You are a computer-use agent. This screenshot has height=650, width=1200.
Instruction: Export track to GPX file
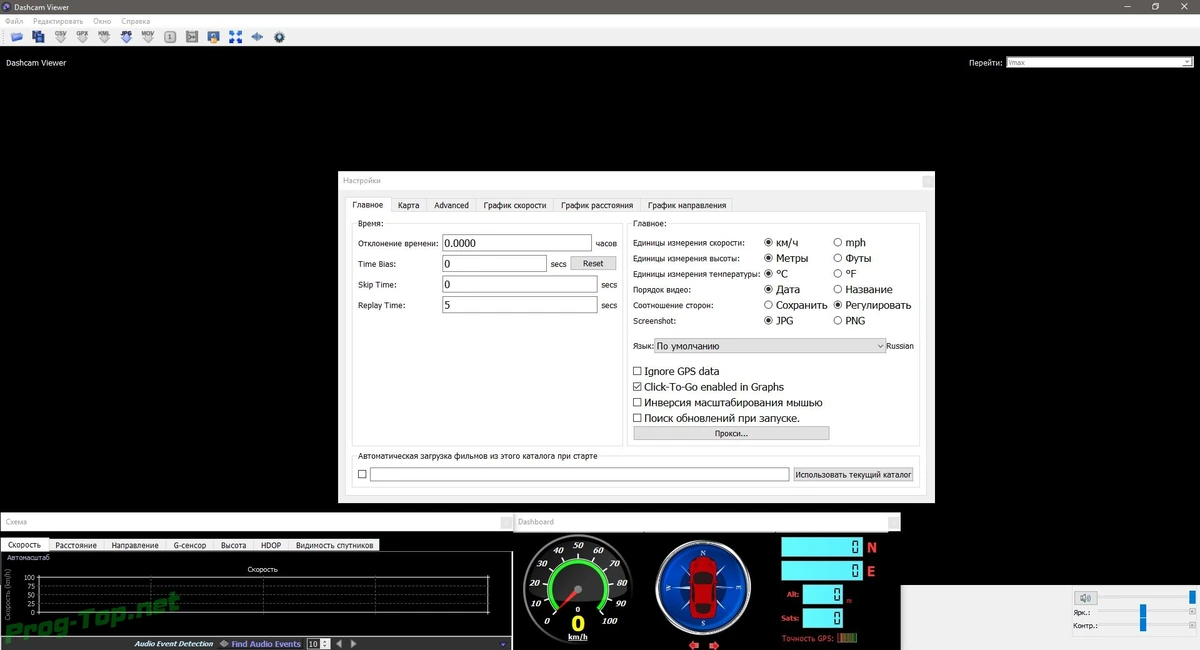point(83,36)
